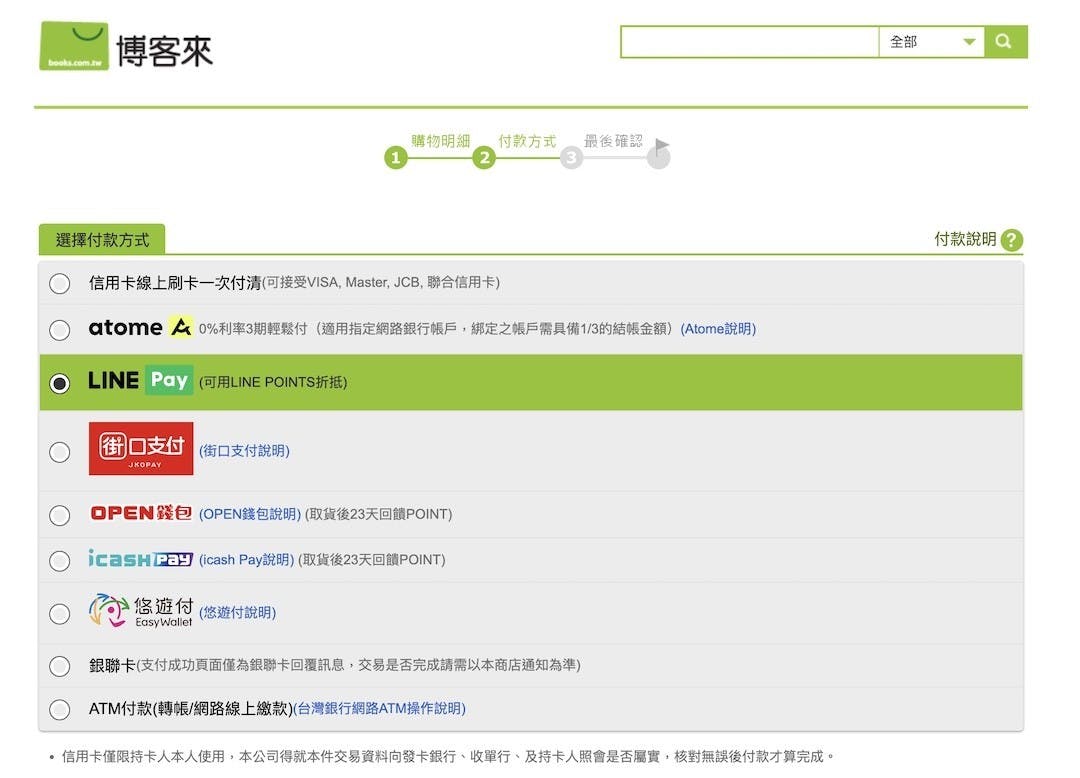This screenshot has width=1080, height=778.
Task: Open the (悠遊付說明) link
Action: 238,613
